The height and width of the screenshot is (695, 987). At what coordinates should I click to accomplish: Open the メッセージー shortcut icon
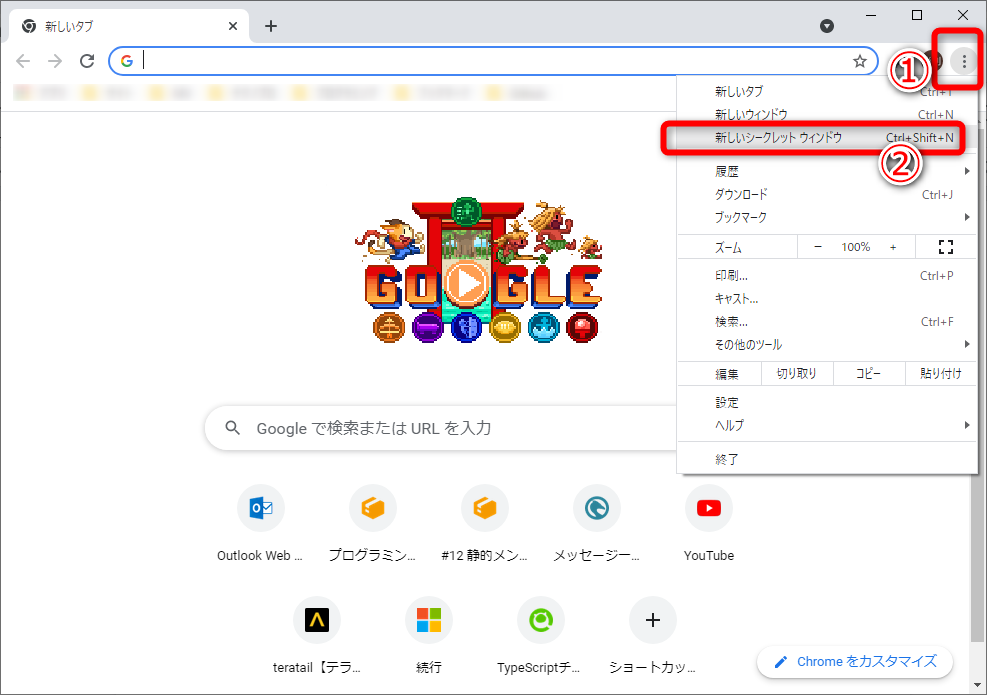tap(597, 507)
